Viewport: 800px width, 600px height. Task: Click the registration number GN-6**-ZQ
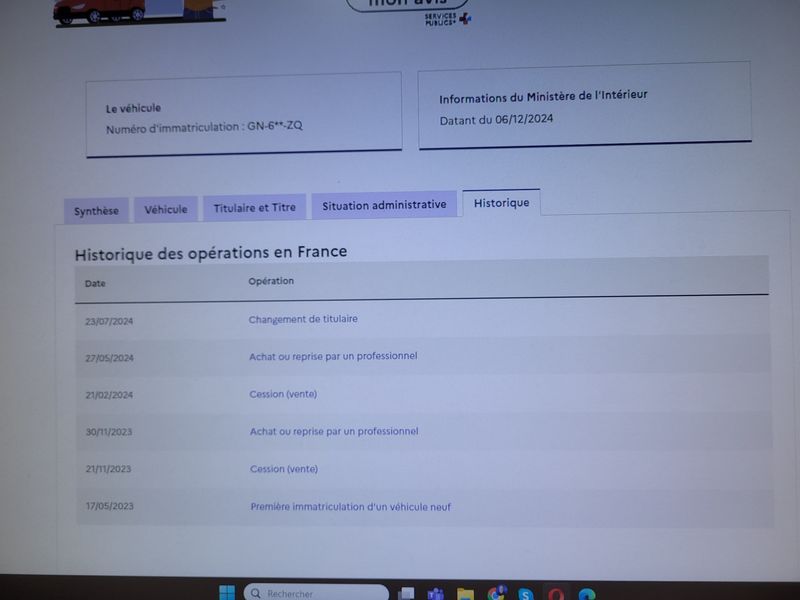[x=275, y=125]
